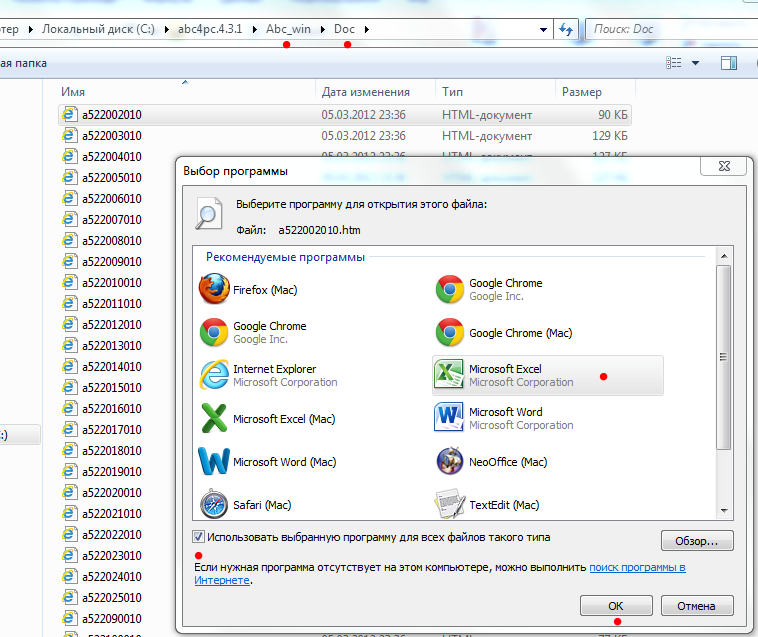
Task: Expand arrow after abc4pc.4.3.1 in breadcrumb
Action: coord(254,29)
